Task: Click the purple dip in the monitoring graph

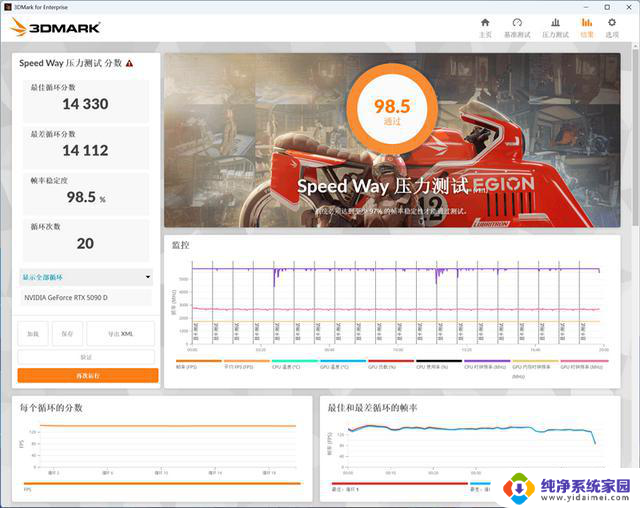Action: (275, 277)
